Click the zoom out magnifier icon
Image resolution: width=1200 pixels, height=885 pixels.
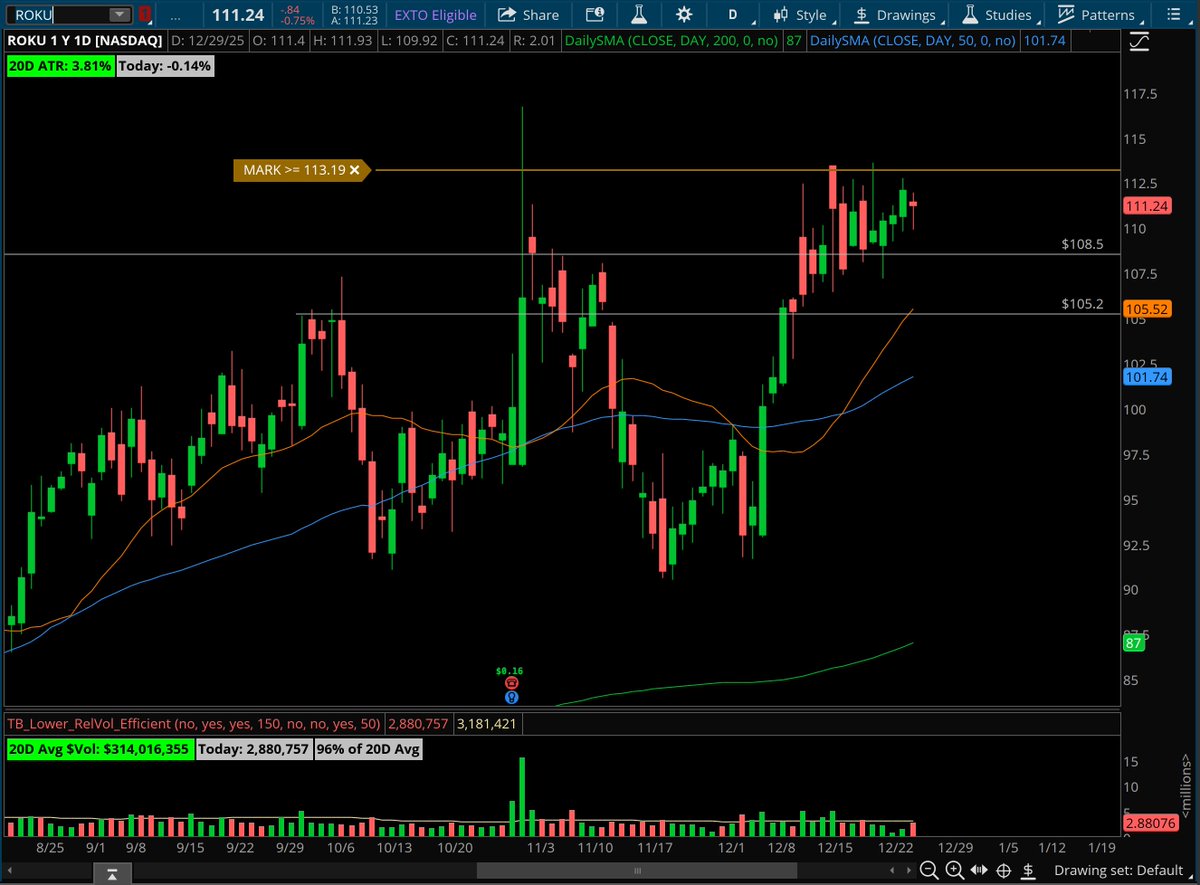click(928, 870)
